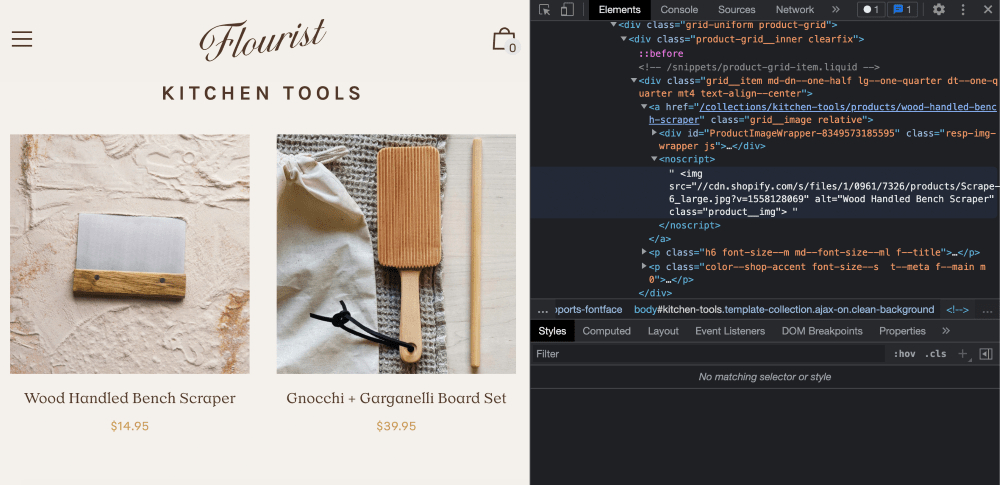This screenshot has width=1000, height=485.
Task: Switch to the Elements tab
Action: click(619, 10)
